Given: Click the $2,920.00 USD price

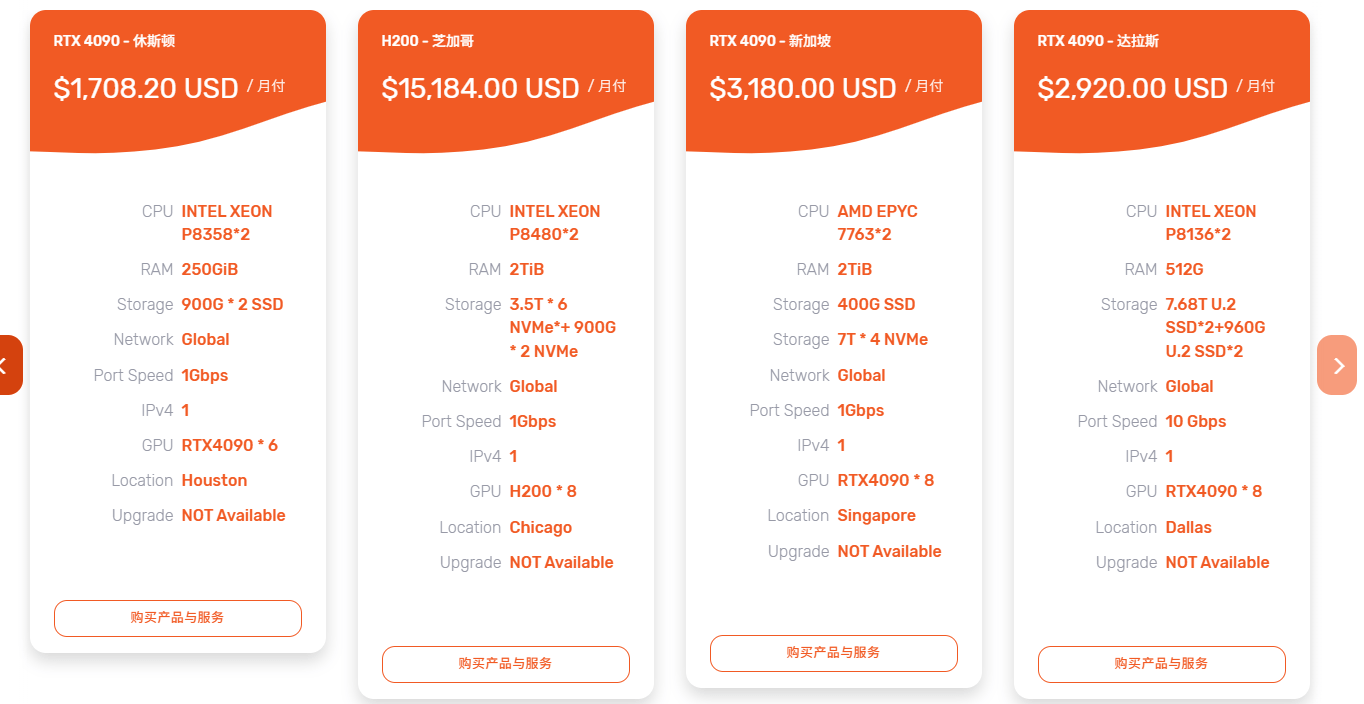Looking at the screenshot, I should [1133, 88].
